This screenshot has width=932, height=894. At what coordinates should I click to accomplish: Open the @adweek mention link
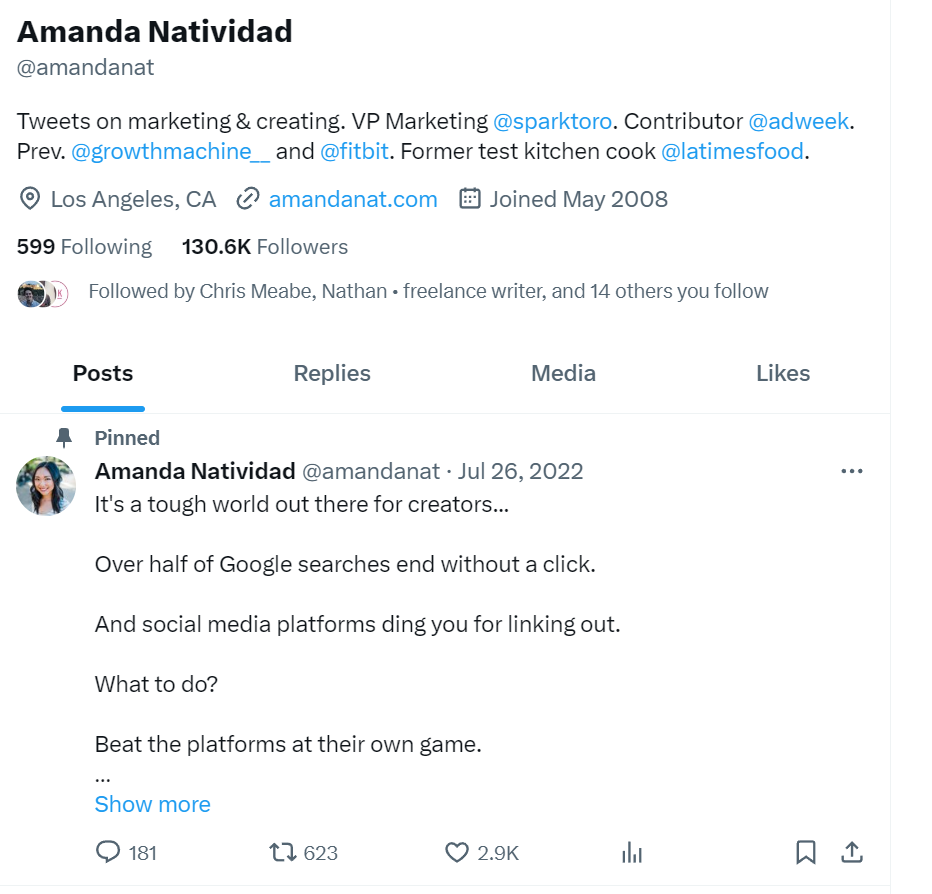[x=799, y=122]
